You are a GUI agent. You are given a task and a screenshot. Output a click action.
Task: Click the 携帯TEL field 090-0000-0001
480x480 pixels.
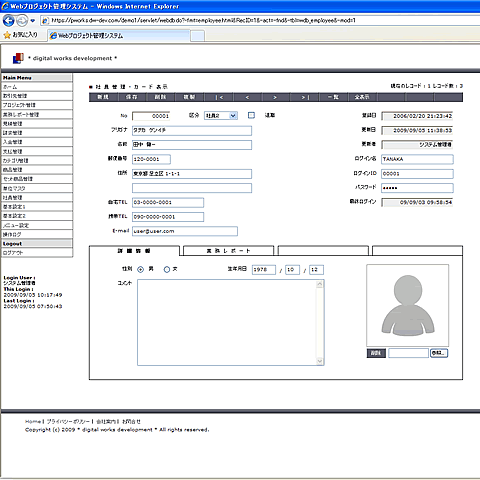[x=168, y=217]
